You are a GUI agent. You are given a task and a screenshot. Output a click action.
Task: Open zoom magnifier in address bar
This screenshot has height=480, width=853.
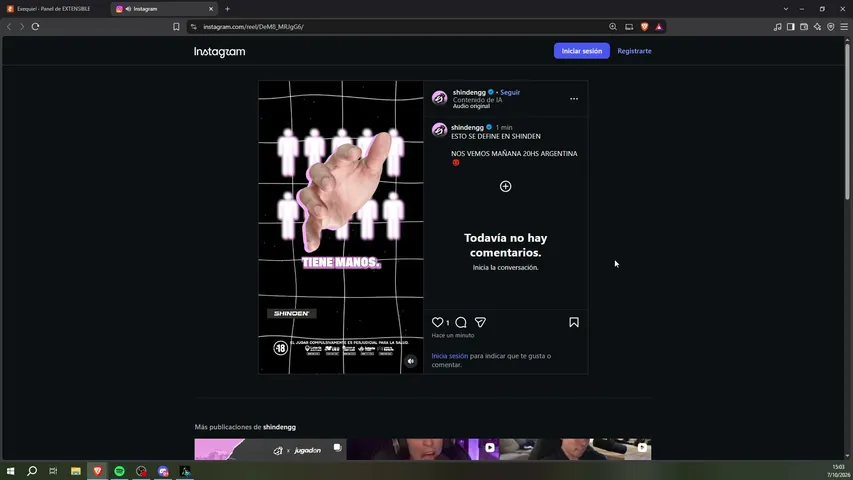coord(613,26)
